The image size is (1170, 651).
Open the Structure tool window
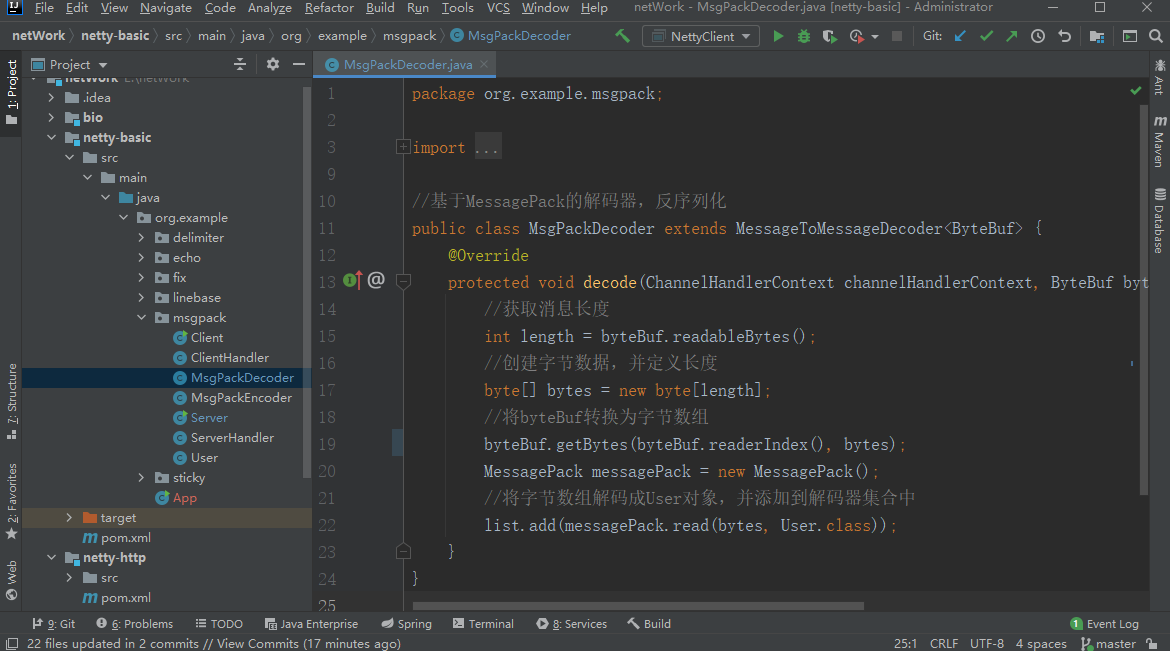11,402
